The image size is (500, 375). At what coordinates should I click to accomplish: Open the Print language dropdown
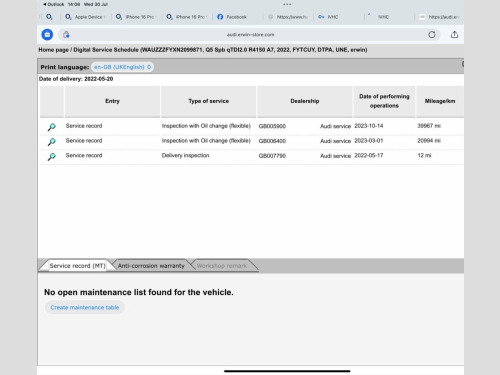(122, 67)
